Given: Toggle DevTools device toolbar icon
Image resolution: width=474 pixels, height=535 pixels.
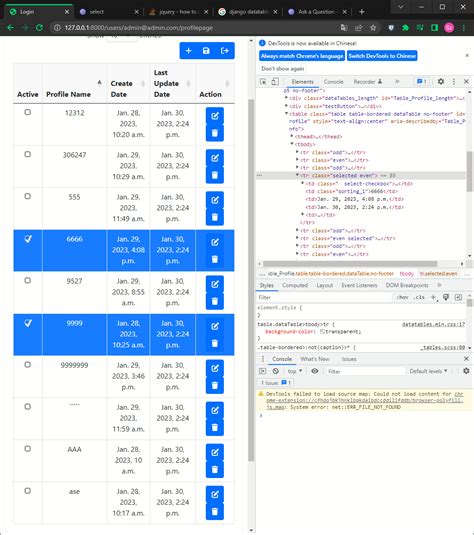Looking at the screenshot, I should click(x=275, y=82).
